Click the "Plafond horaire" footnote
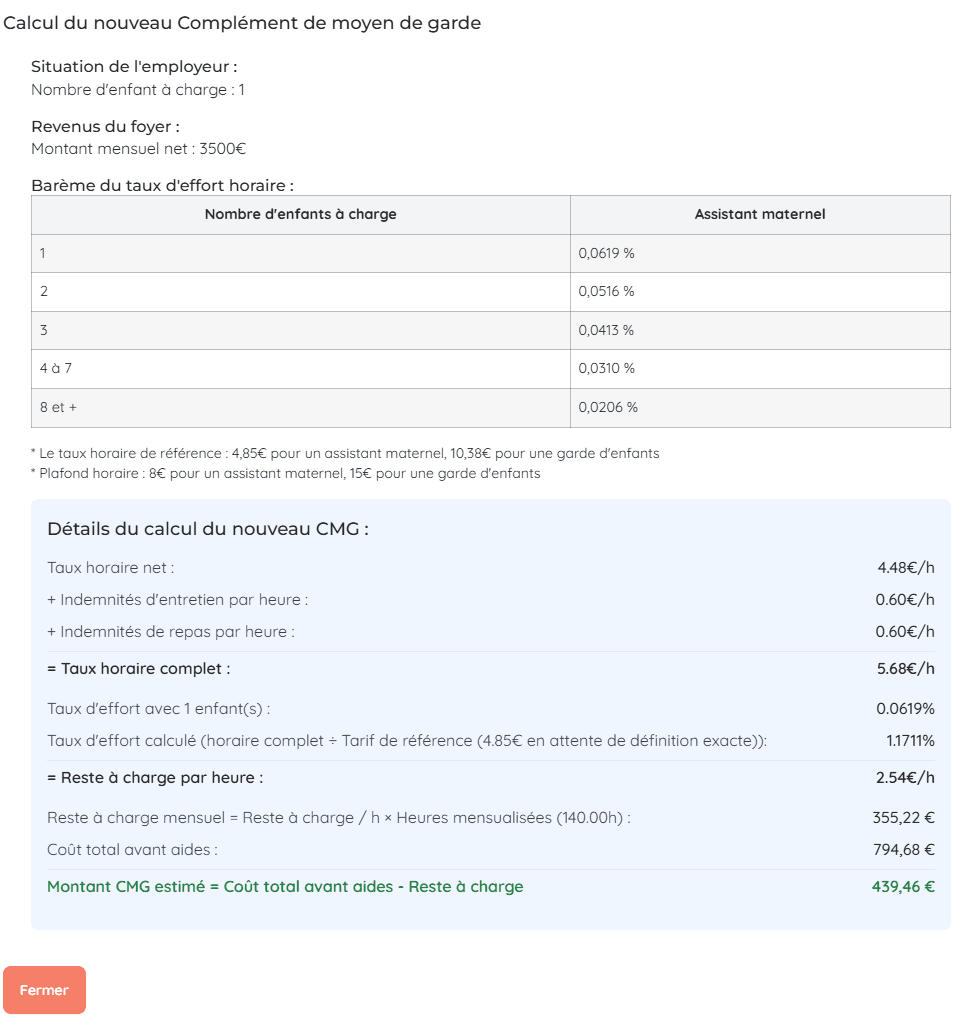The image size is (972, 1021). [286, 473]
